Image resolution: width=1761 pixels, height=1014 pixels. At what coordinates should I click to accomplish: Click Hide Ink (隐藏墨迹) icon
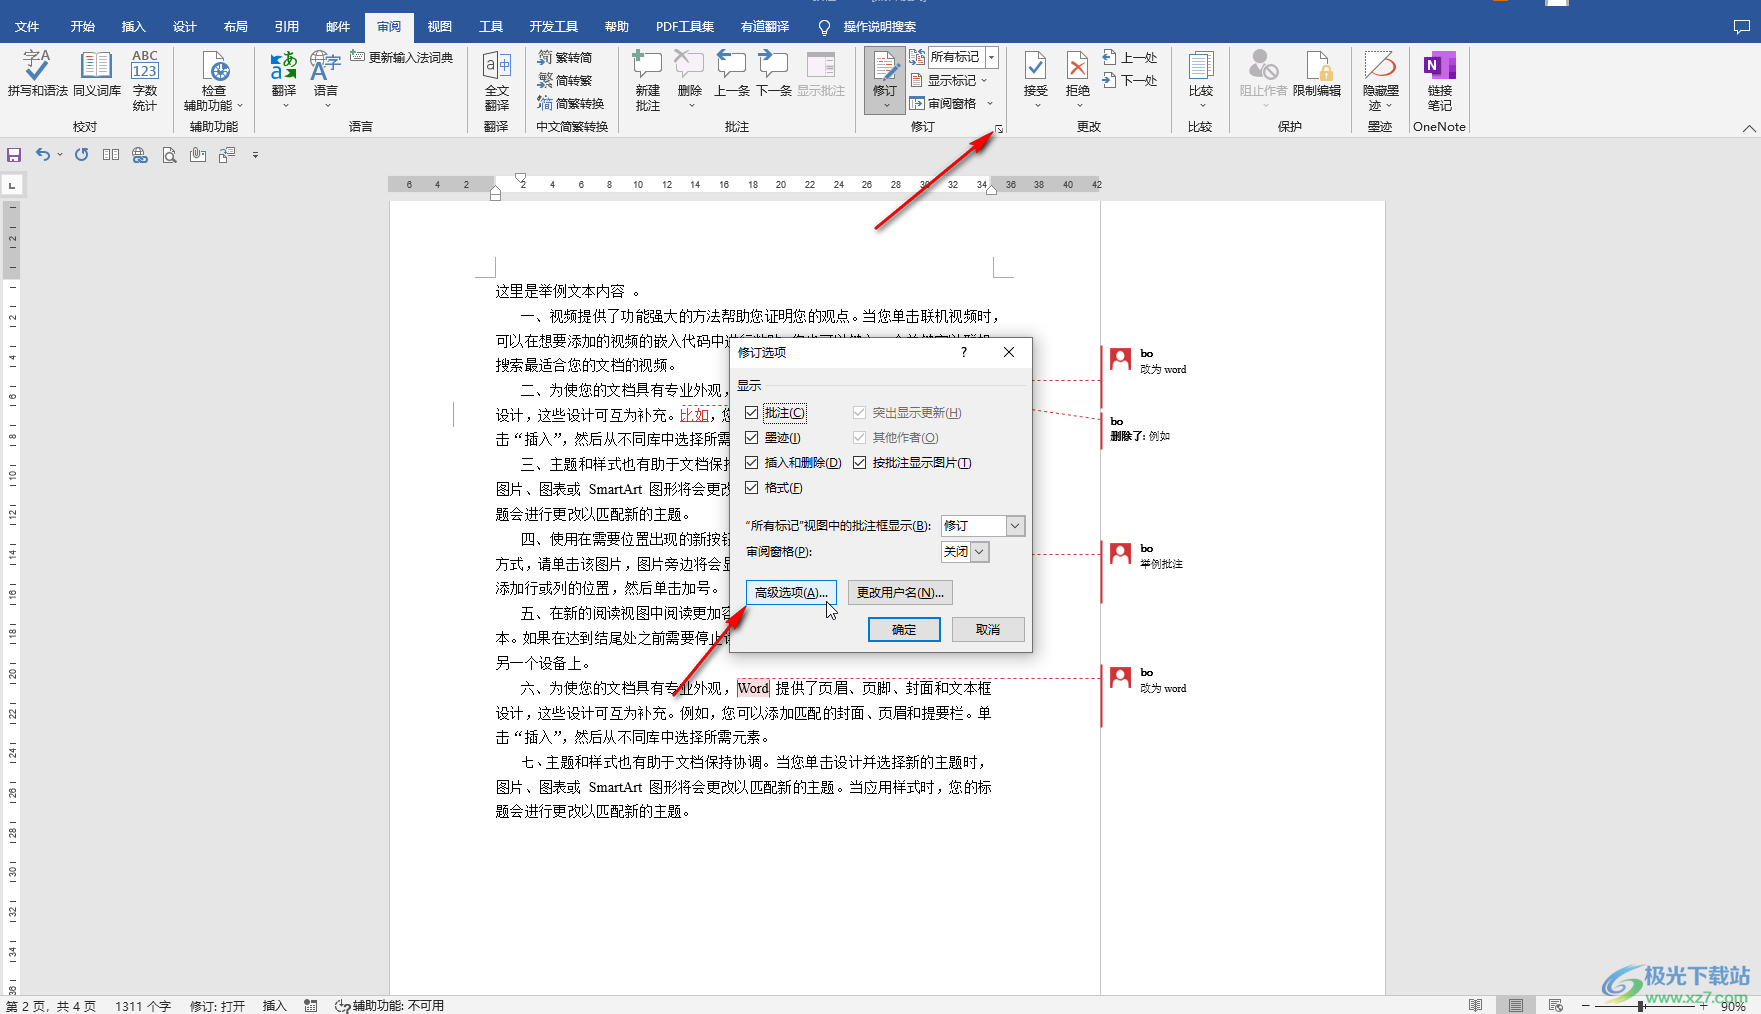[1381, 68]
